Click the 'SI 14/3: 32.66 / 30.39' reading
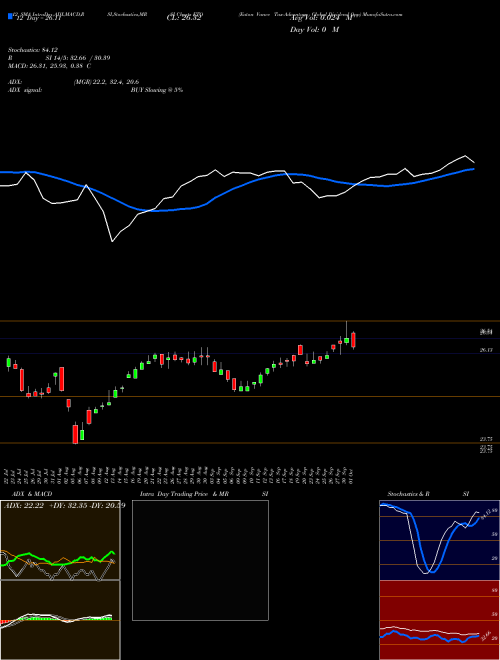The width and height of the screenshot is (500, 660). (x=78, y=58)
